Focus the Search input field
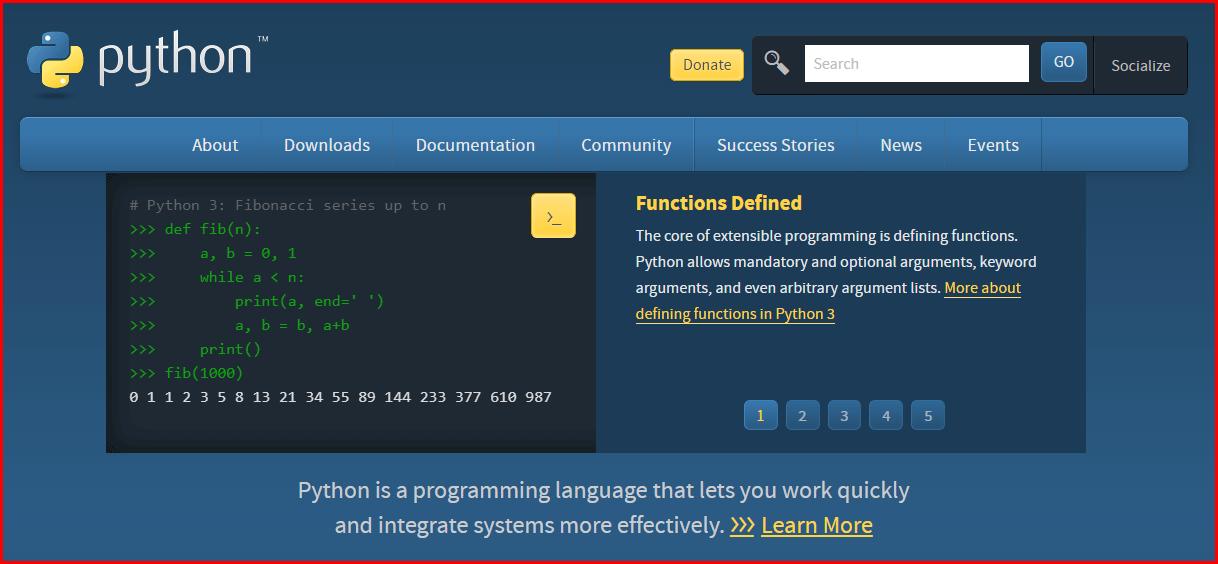 (x=917, y=63)
